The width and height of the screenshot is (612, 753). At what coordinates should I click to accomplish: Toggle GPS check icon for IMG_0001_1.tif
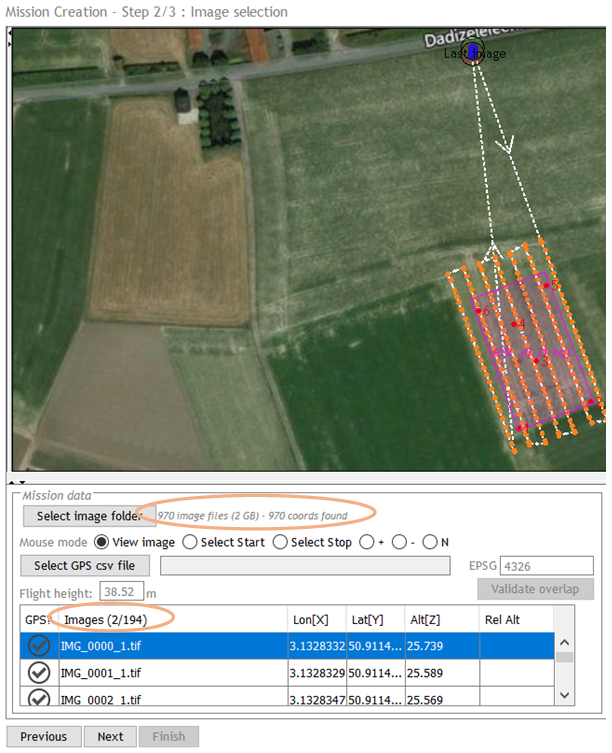click(39, 672)
